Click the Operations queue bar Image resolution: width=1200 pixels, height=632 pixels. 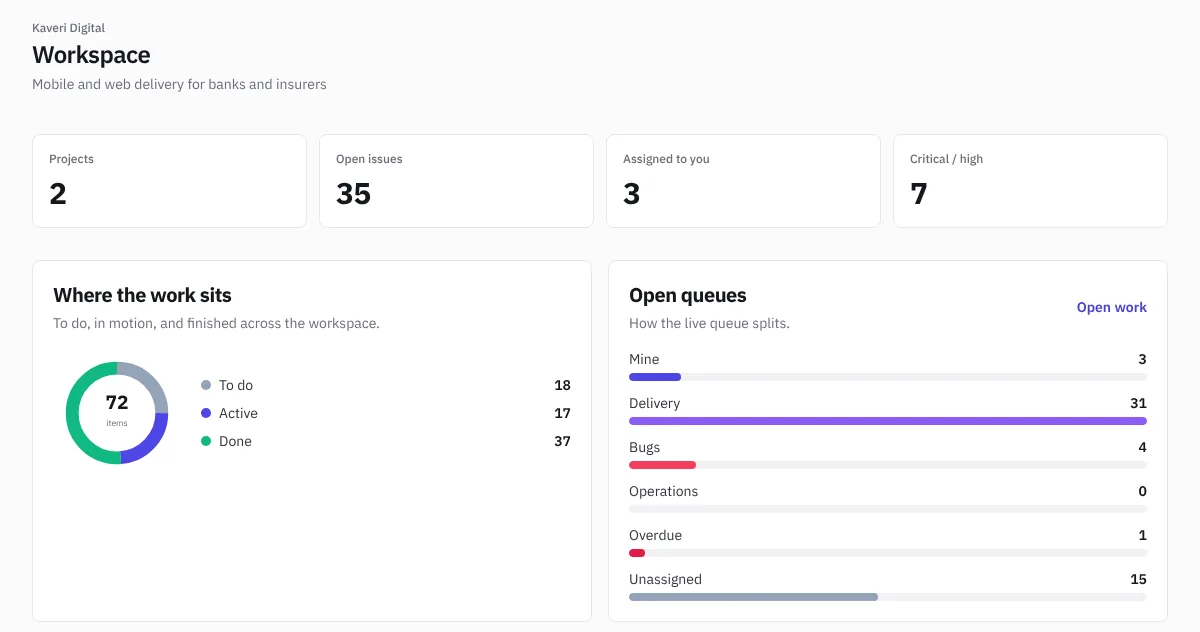coord(888,509)
